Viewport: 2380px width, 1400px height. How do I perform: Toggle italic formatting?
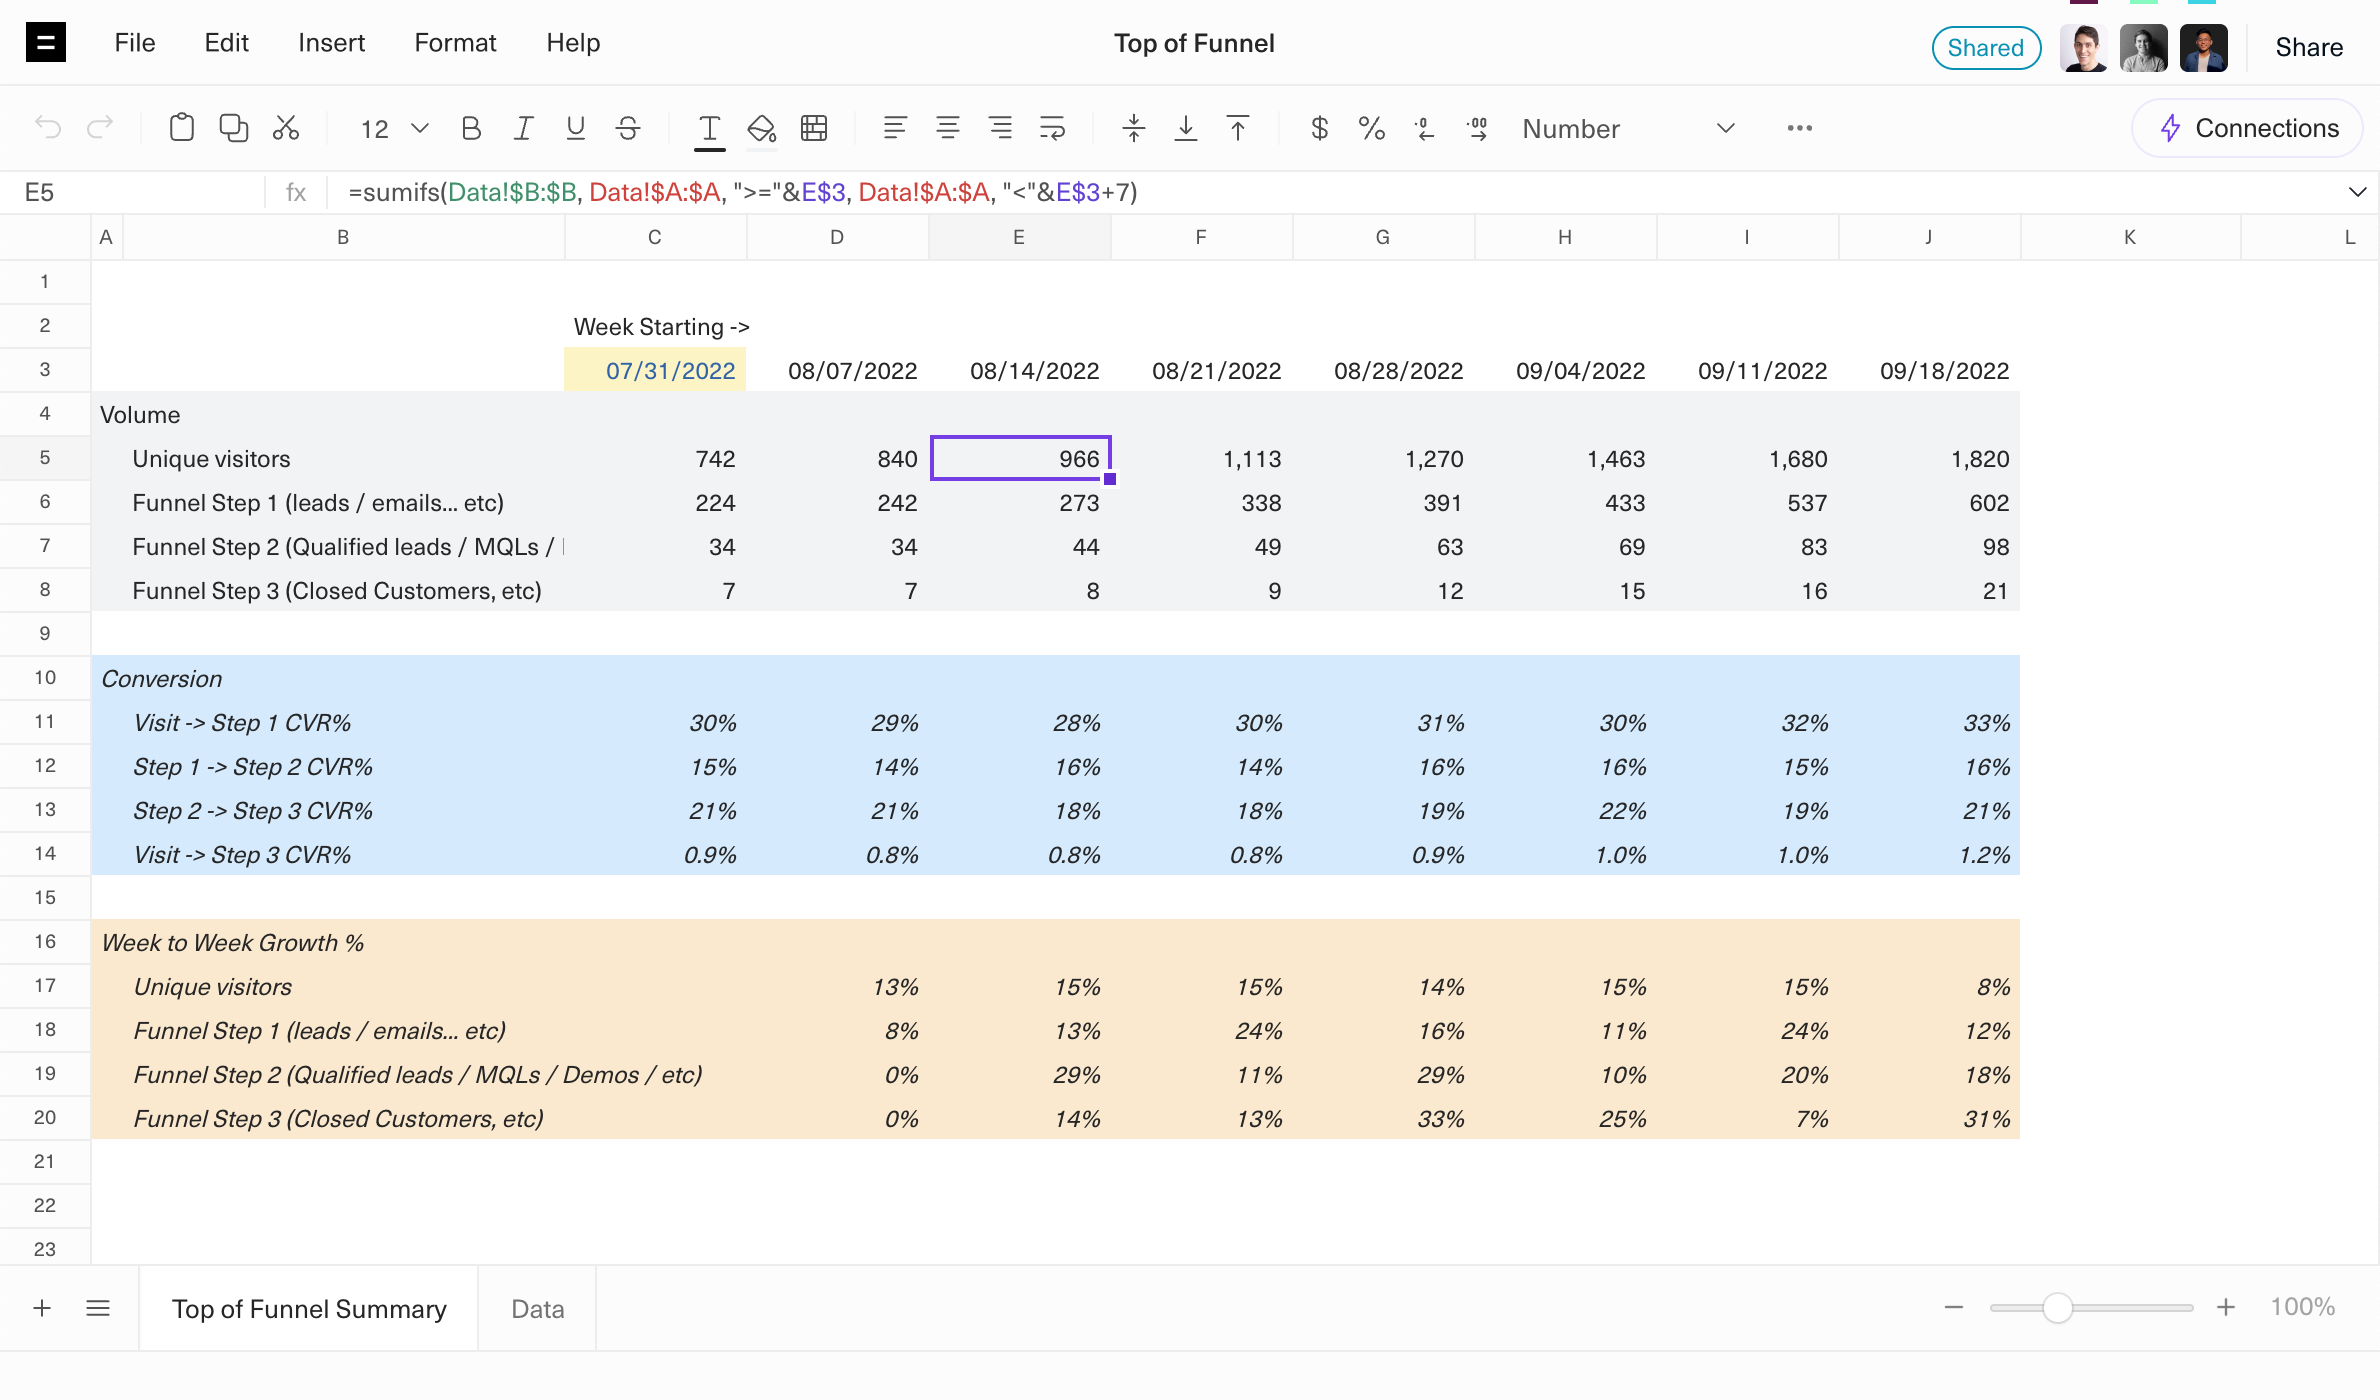[523, 128]
